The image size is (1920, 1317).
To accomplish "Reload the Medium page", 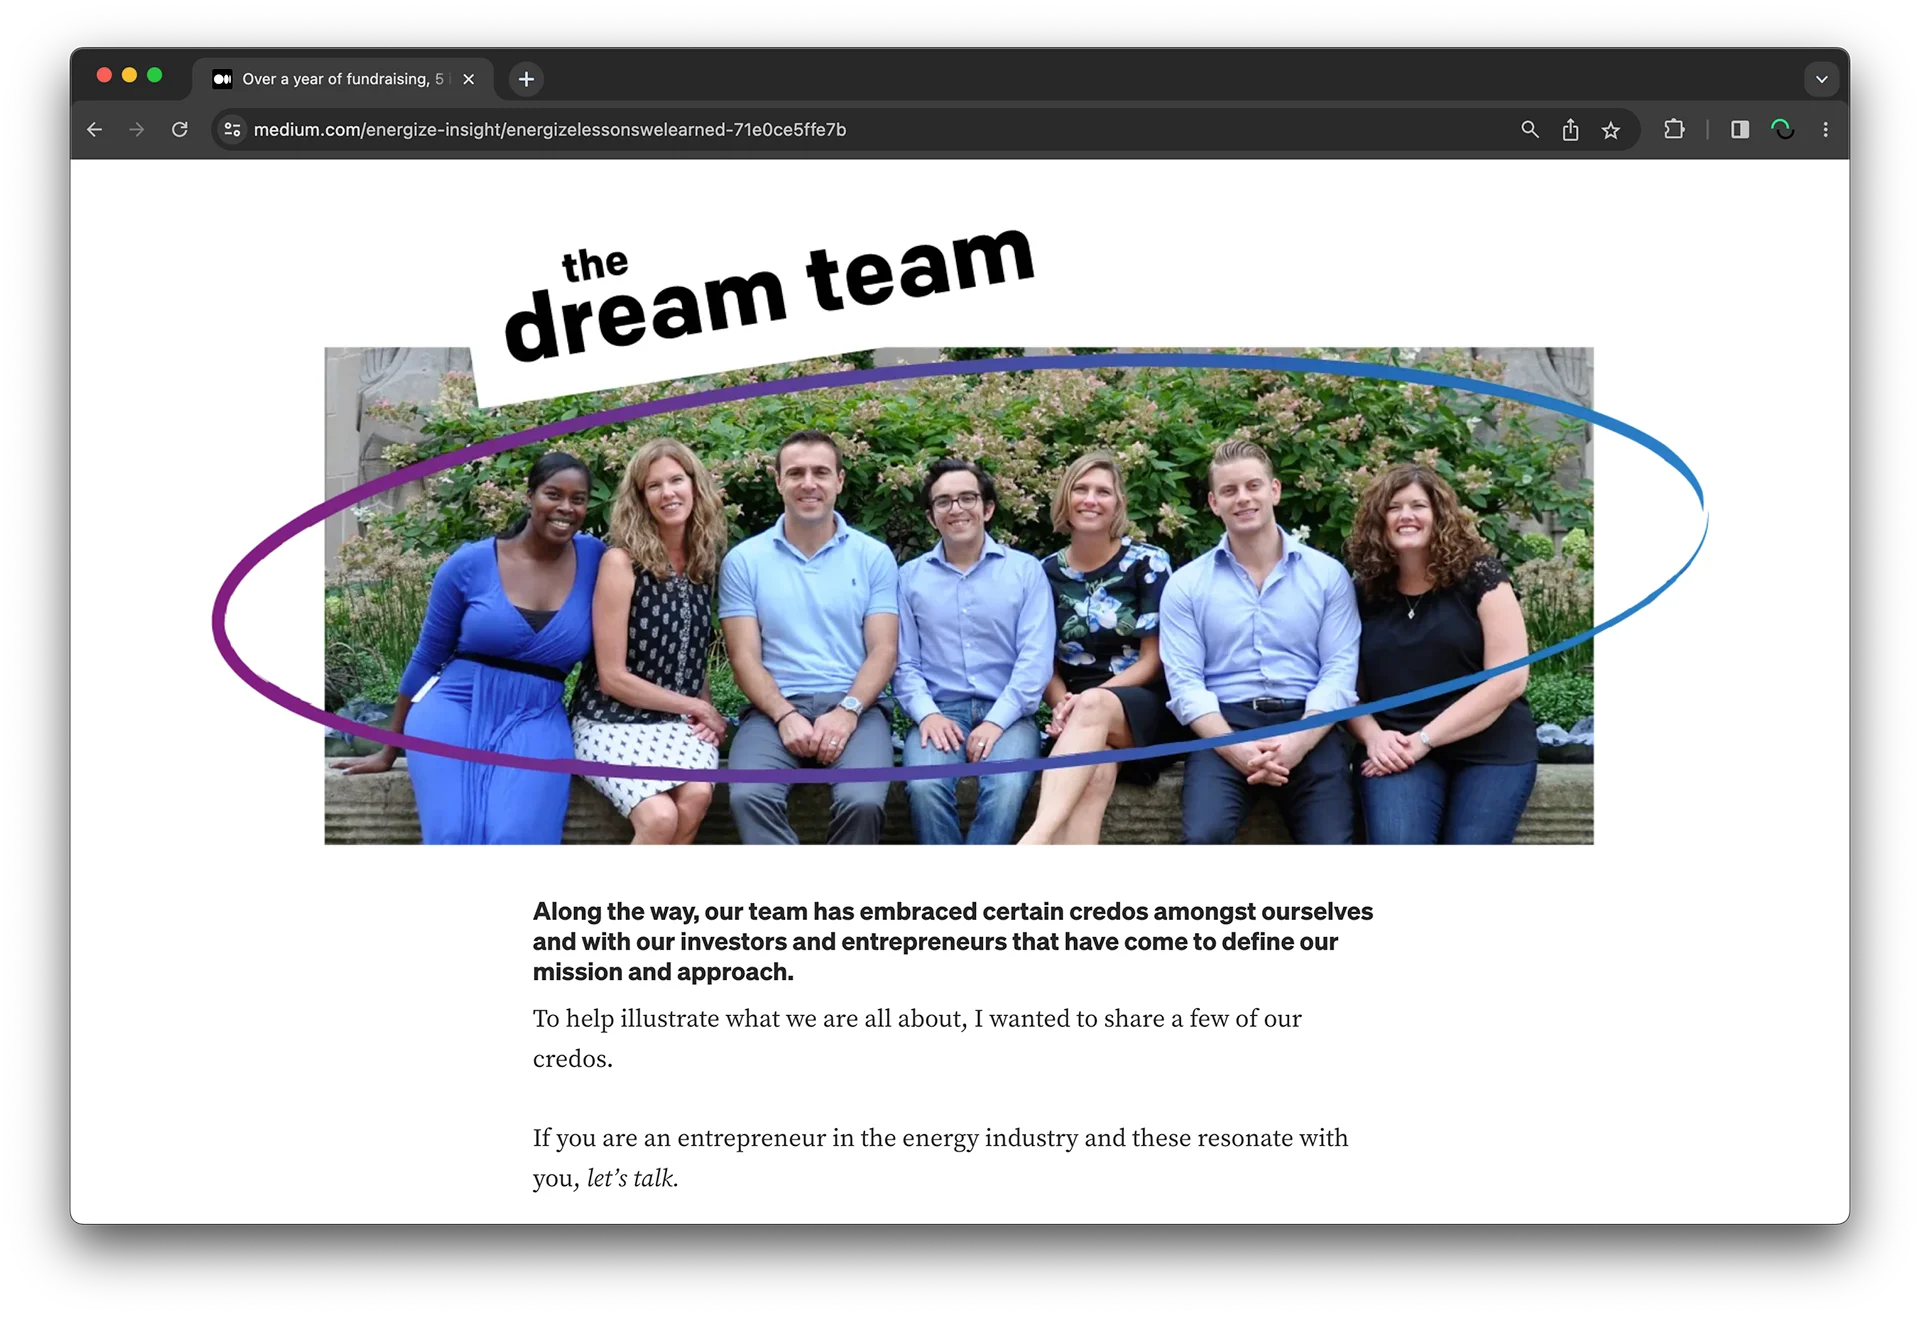I will pos(180,130).
